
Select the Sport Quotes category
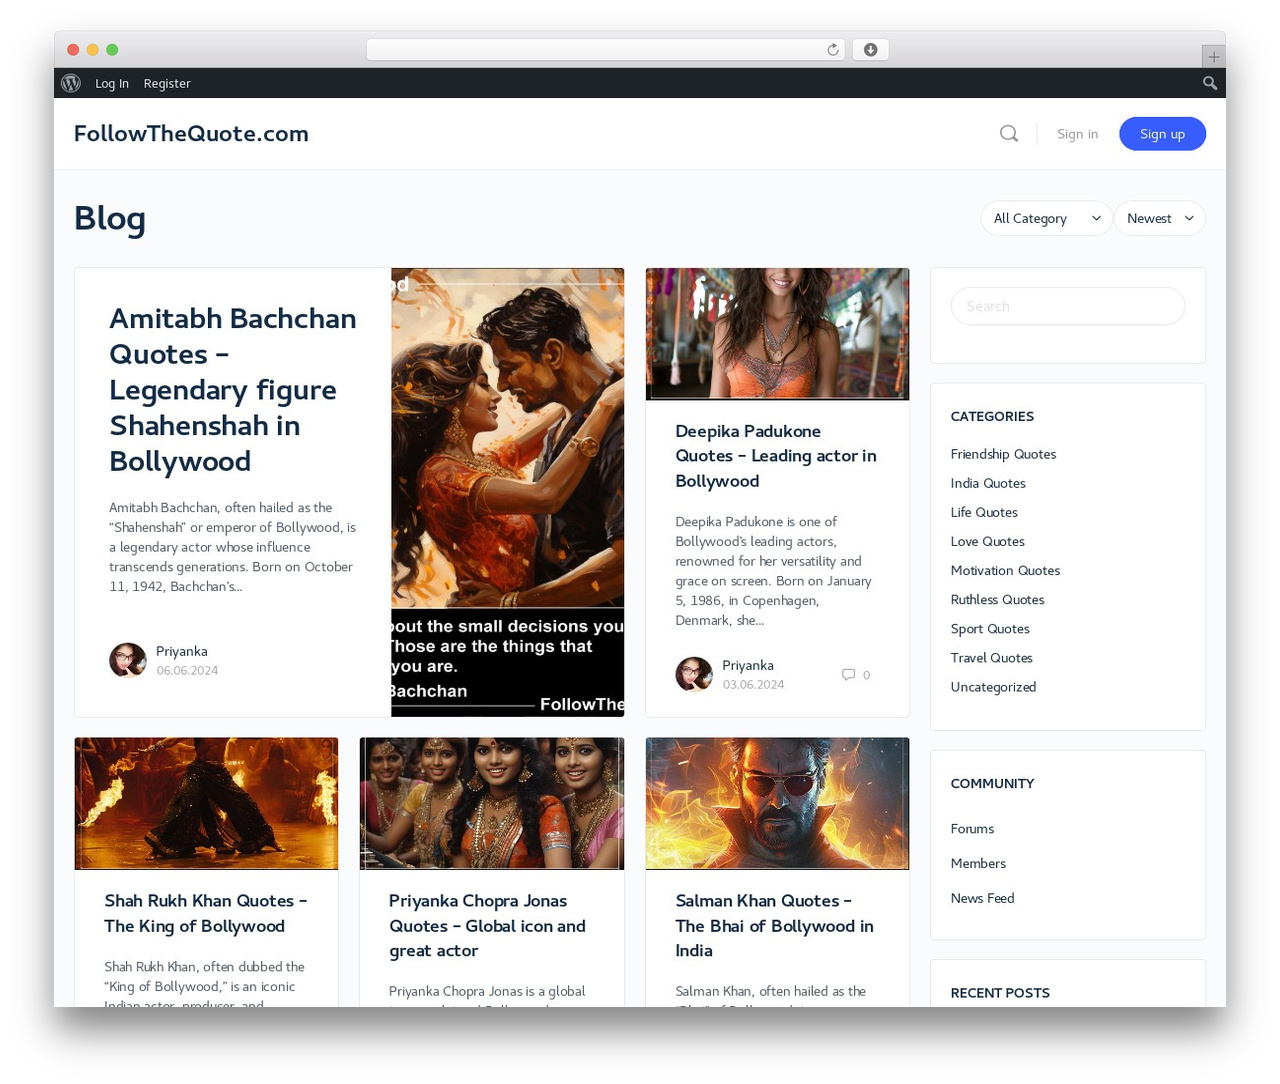(990, 629)
